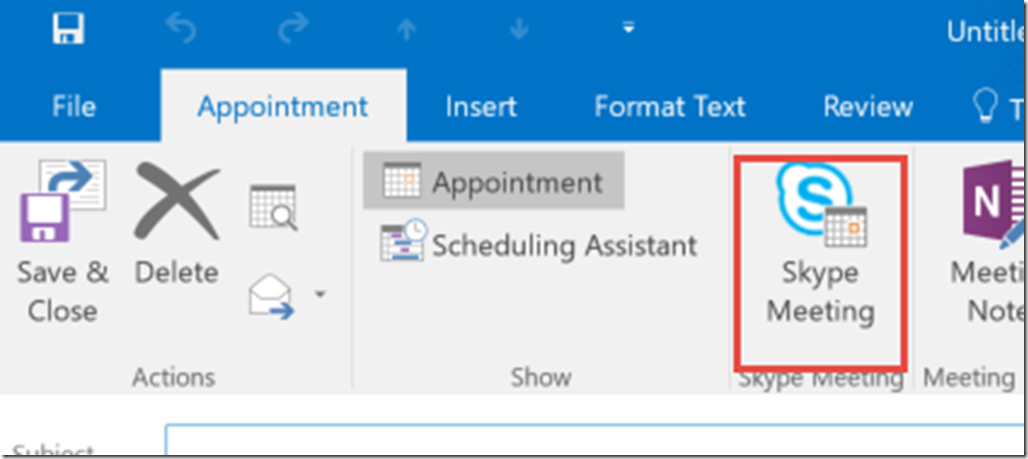Switch to the Insert tab
This screenshot has height=459, width=1028.
[481, 106]
